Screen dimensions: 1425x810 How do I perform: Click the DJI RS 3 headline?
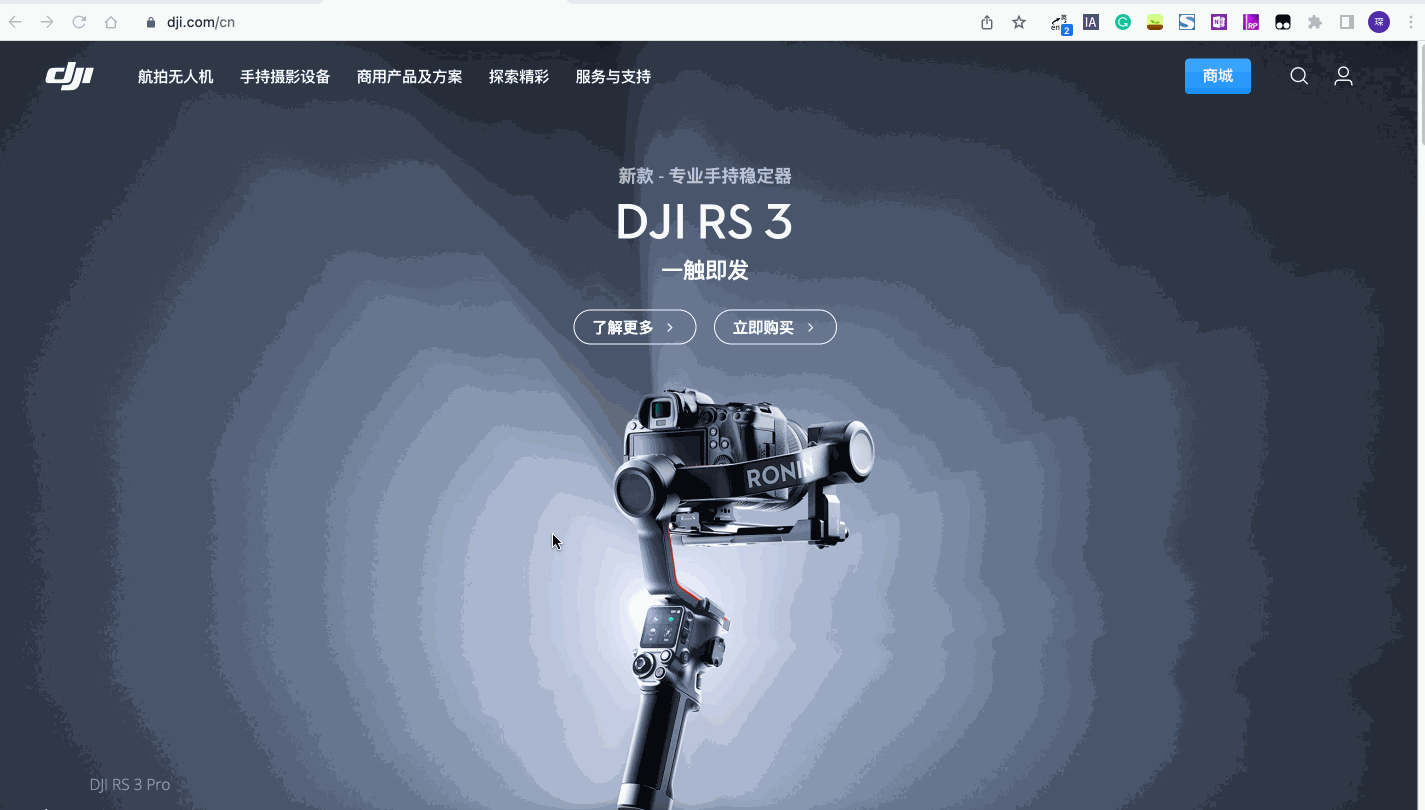(x=705, y=222)
